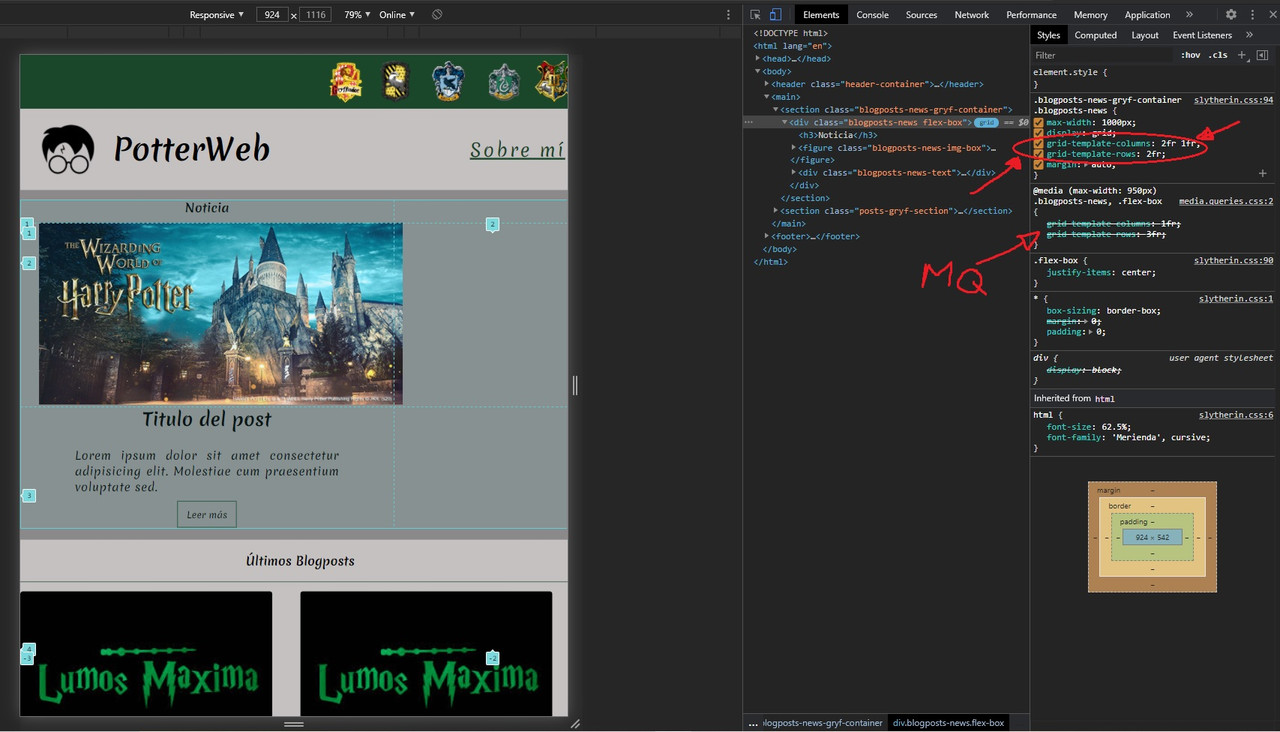Screen dimensions: 1280x732
Task: Toggle the :hov element state button
Action: coord(1190,55)
